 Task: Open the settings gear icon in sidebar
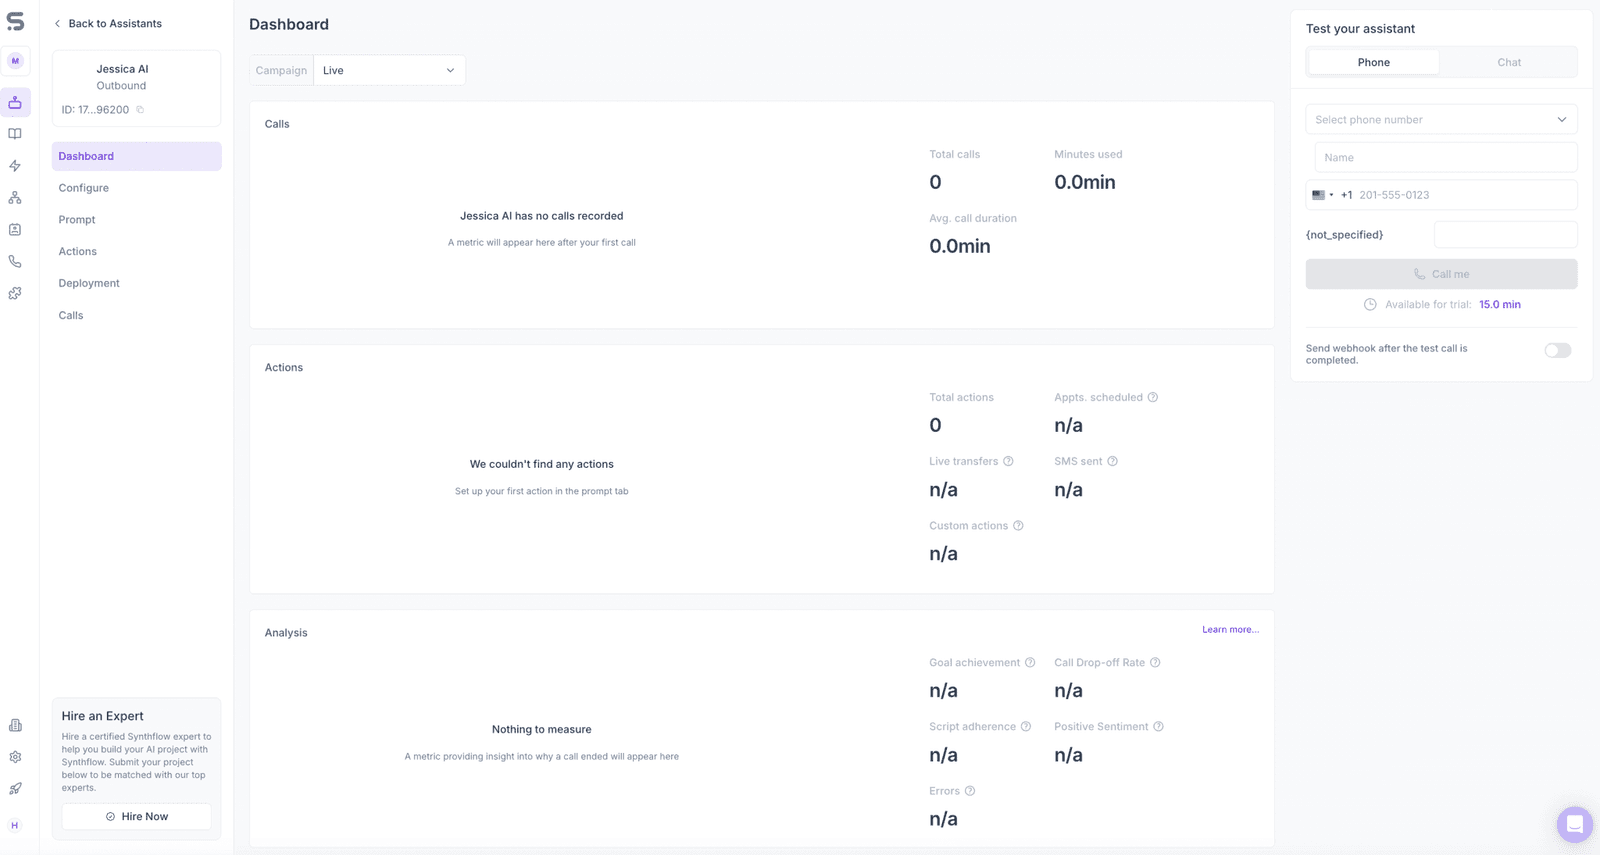click(x=15, y=757)
